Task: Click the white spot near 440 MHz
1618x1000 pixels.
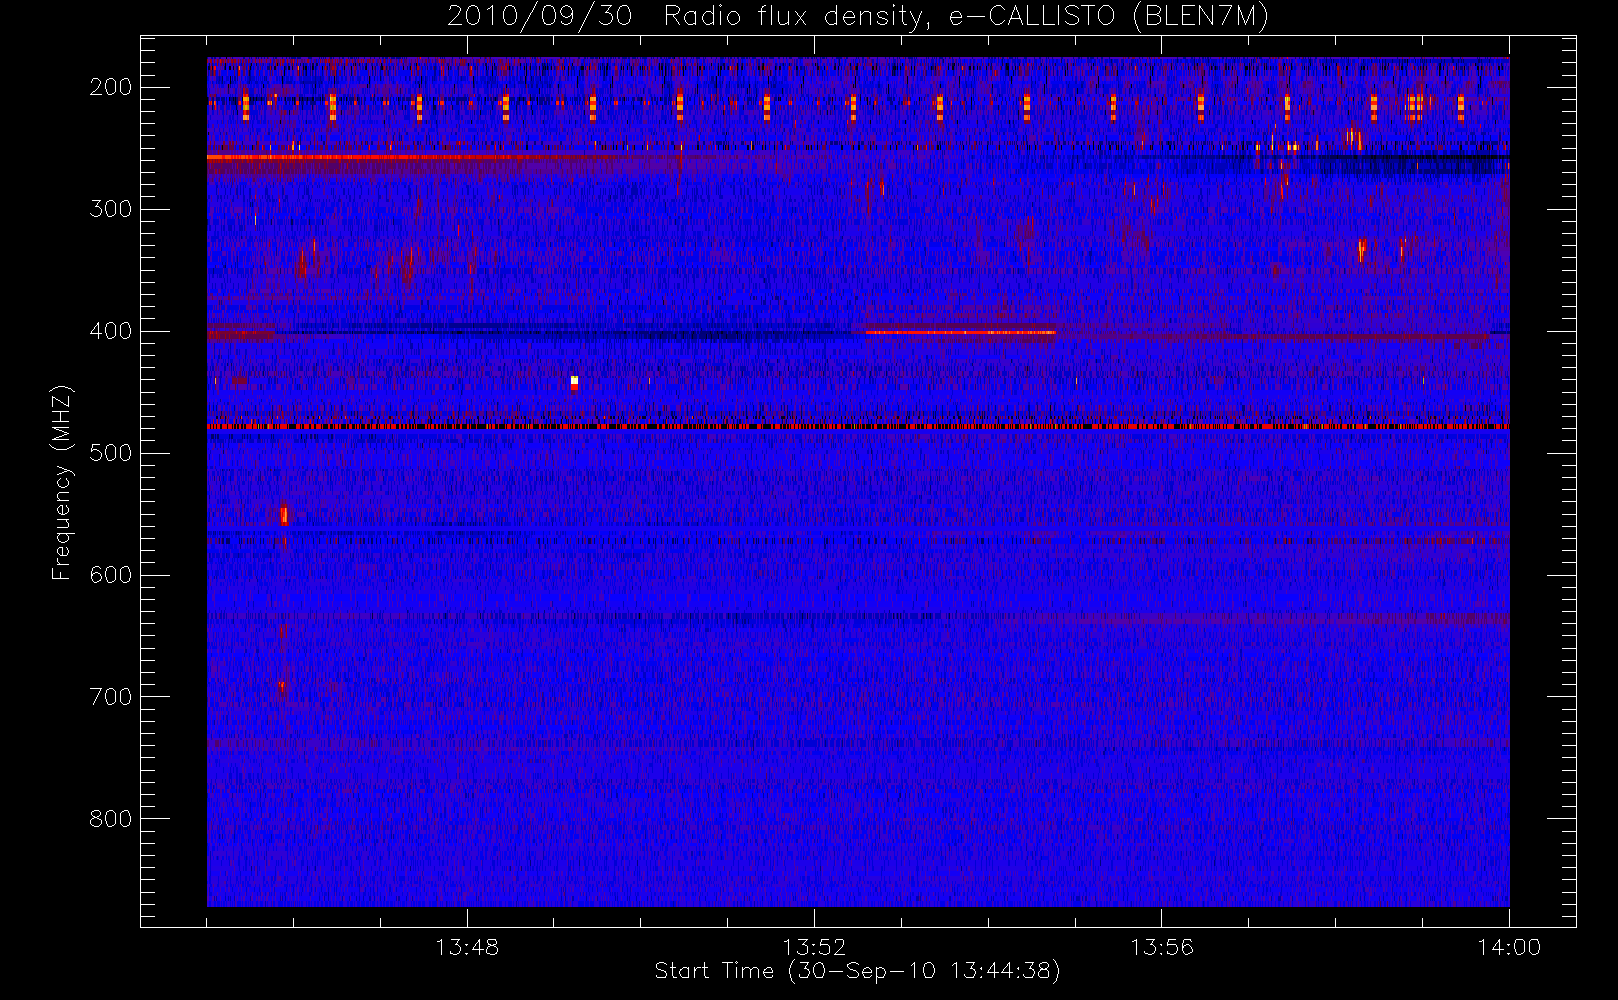Action: click(574, 380)
